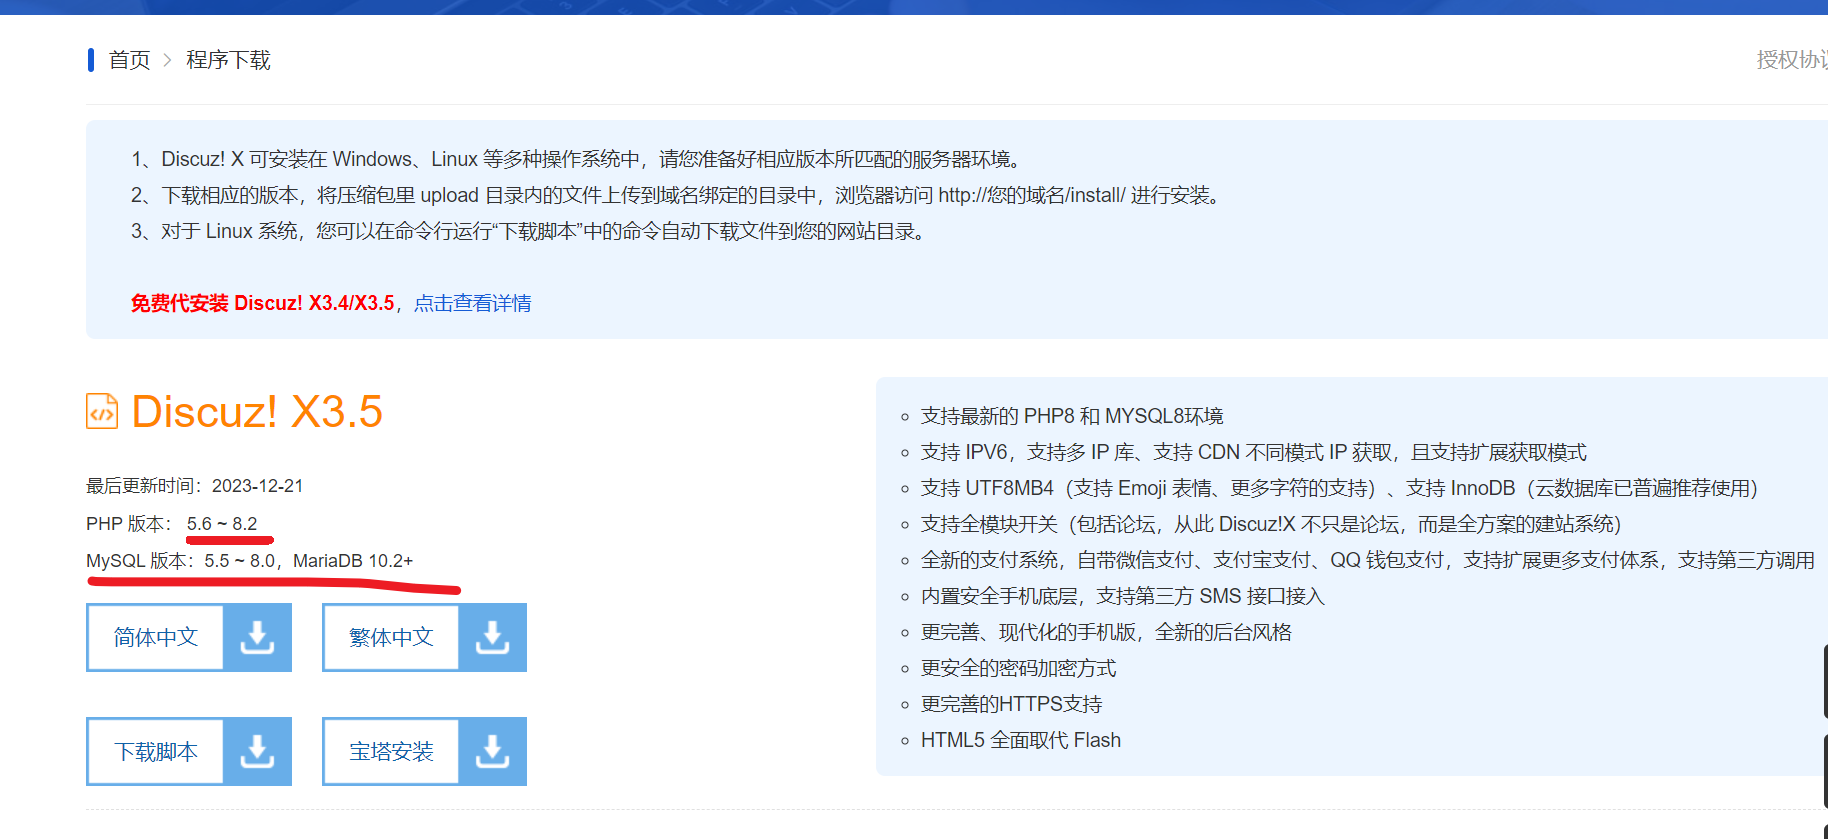Click the MySQL 版本 5.5 ~ 8.0 line

tap(250, 561)
